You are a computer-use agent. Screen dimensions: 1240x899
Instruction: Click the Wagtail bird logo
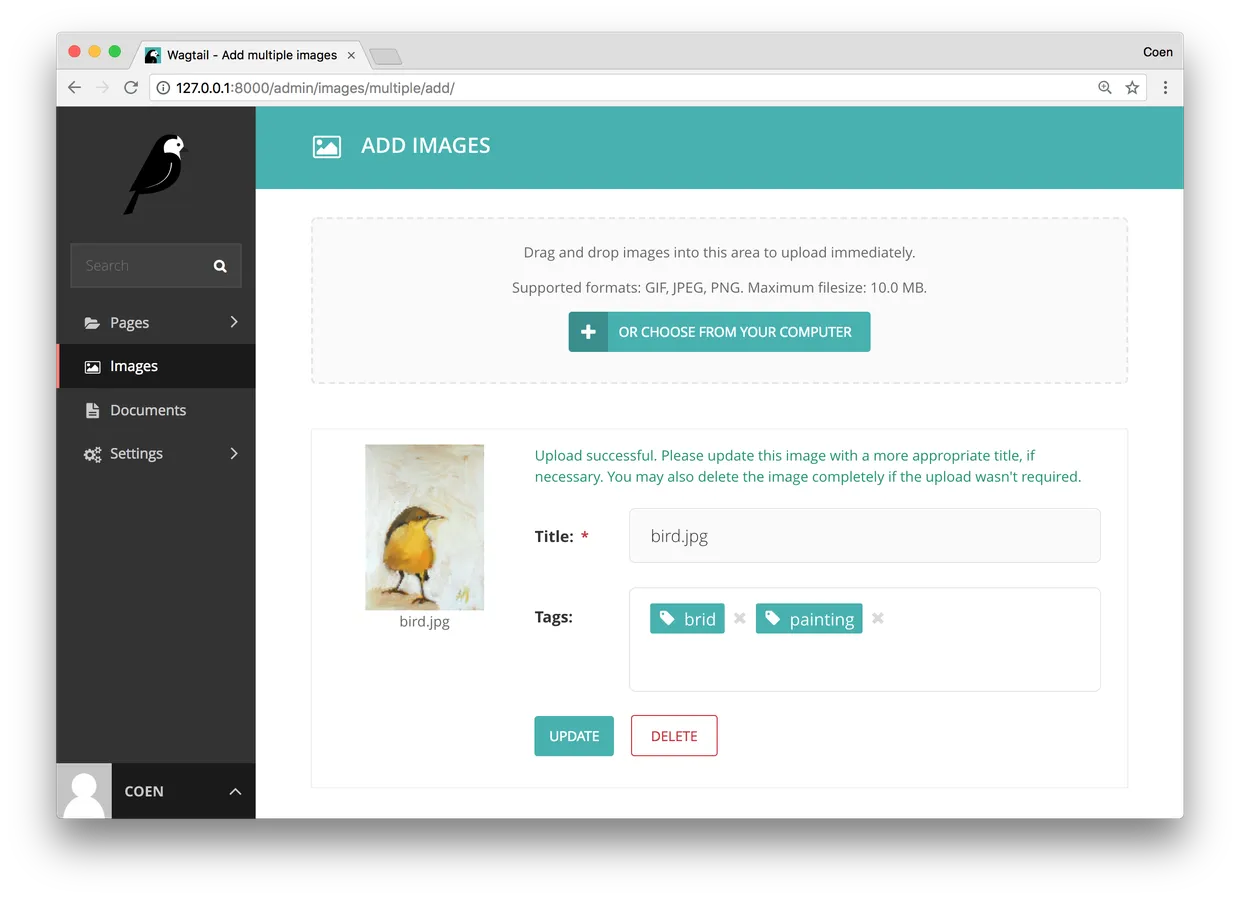(156, 174)
